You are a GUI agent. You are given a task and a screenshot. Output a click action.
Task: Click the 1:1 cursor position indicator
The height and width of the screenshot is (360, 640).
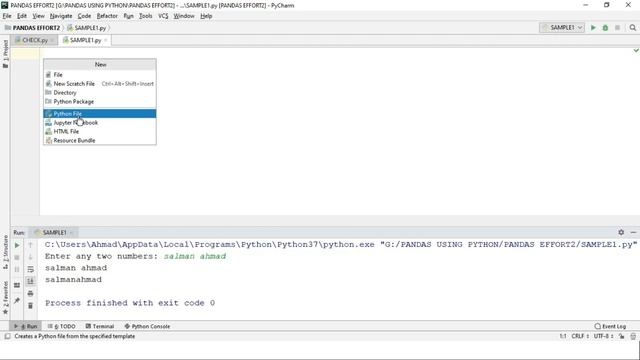coord(563,336)
